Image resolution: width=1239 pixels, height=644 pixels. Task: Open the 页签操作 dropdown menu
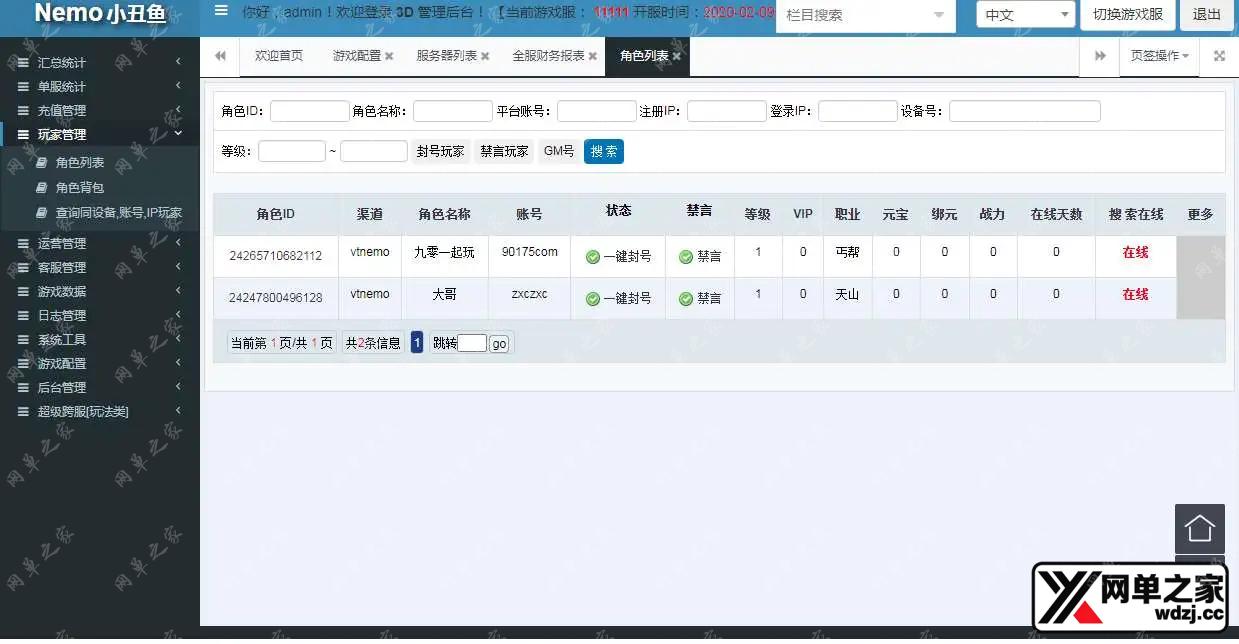click(1159, 56)
